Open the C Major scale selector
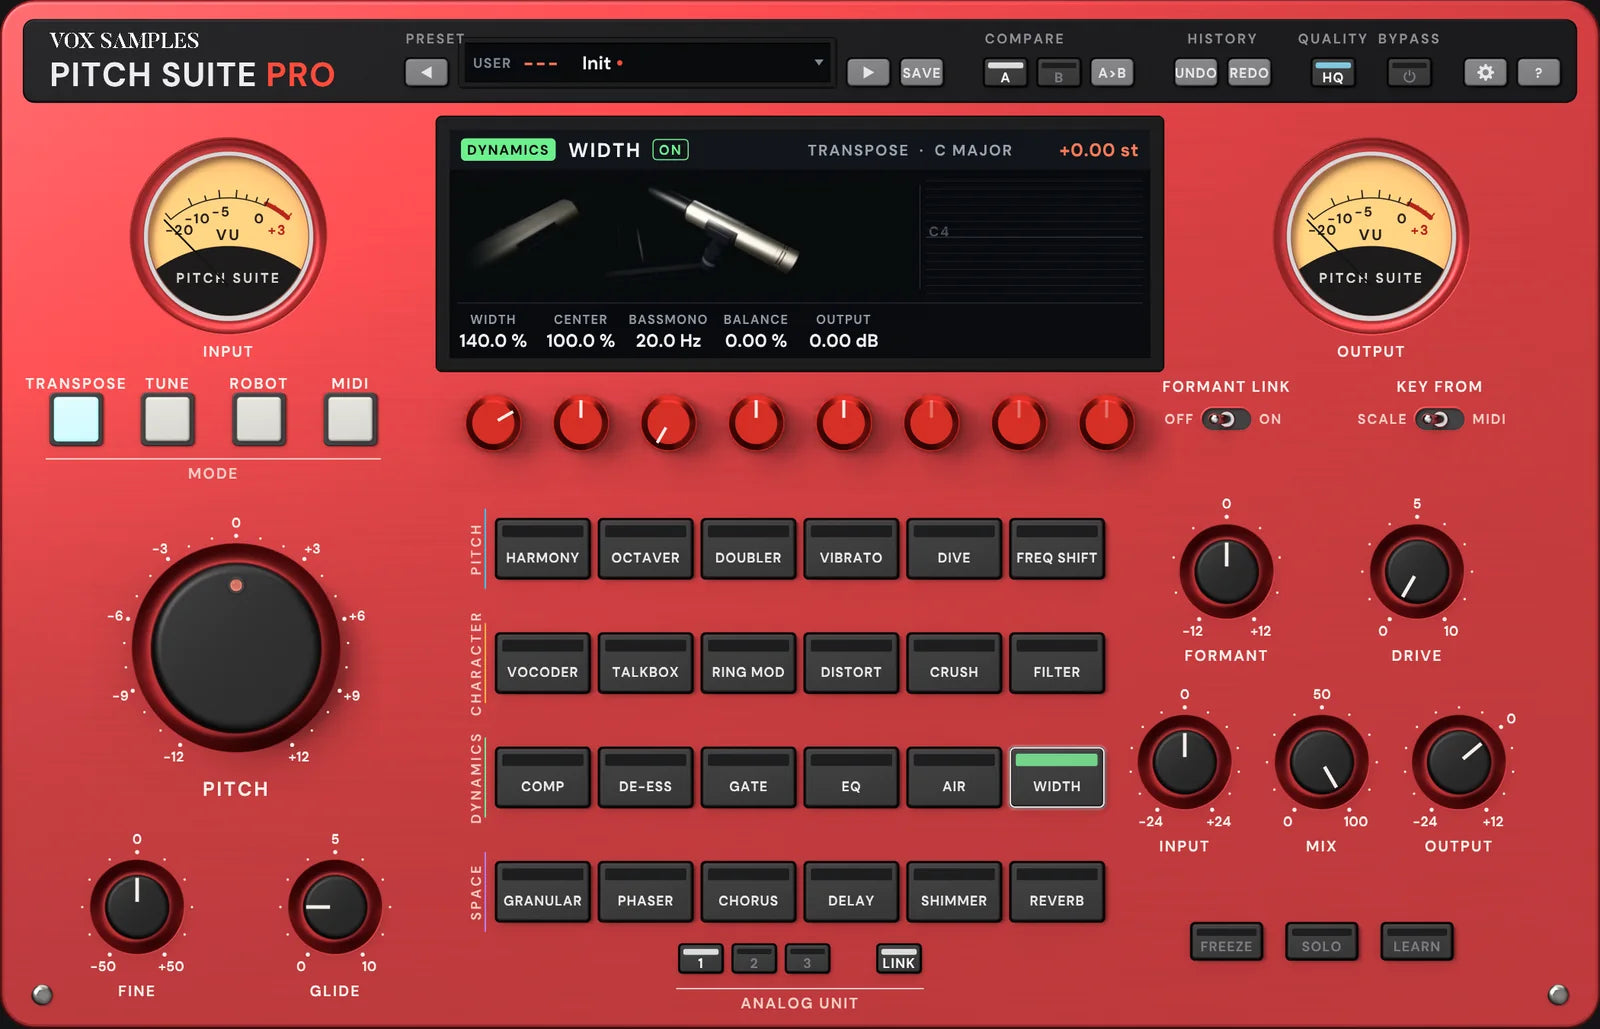1600x1029 pixels. coord(973,150)
